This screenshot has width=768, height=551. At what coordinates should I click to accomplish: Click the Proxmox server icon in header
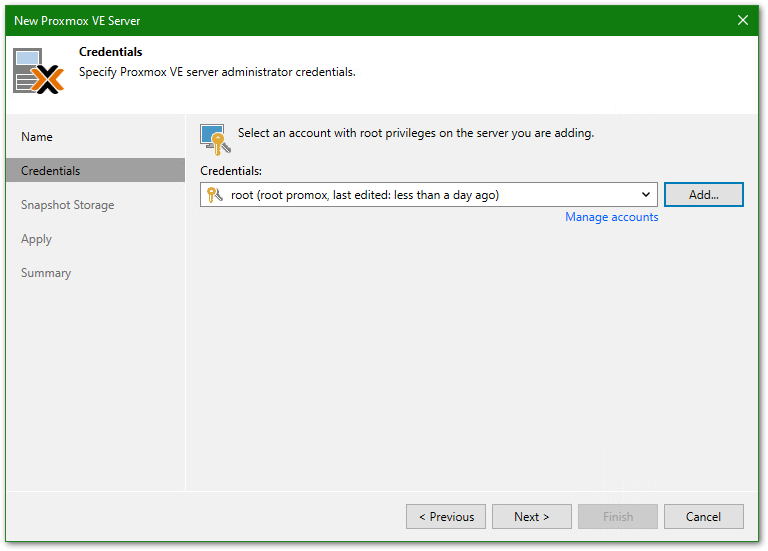(38, 71)
